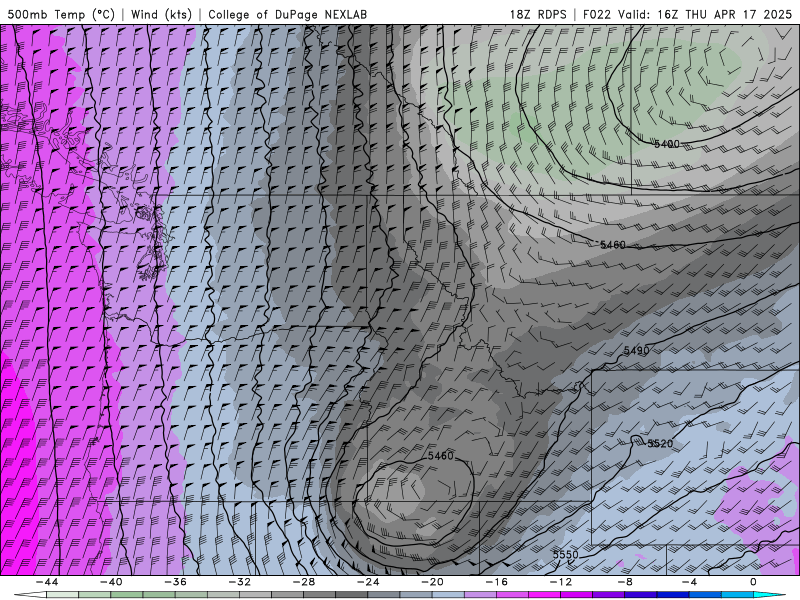The height and width of the screenshot is (600, 800).
Task: Click the -4 colorbar tick label
Action: coord(689,582)
